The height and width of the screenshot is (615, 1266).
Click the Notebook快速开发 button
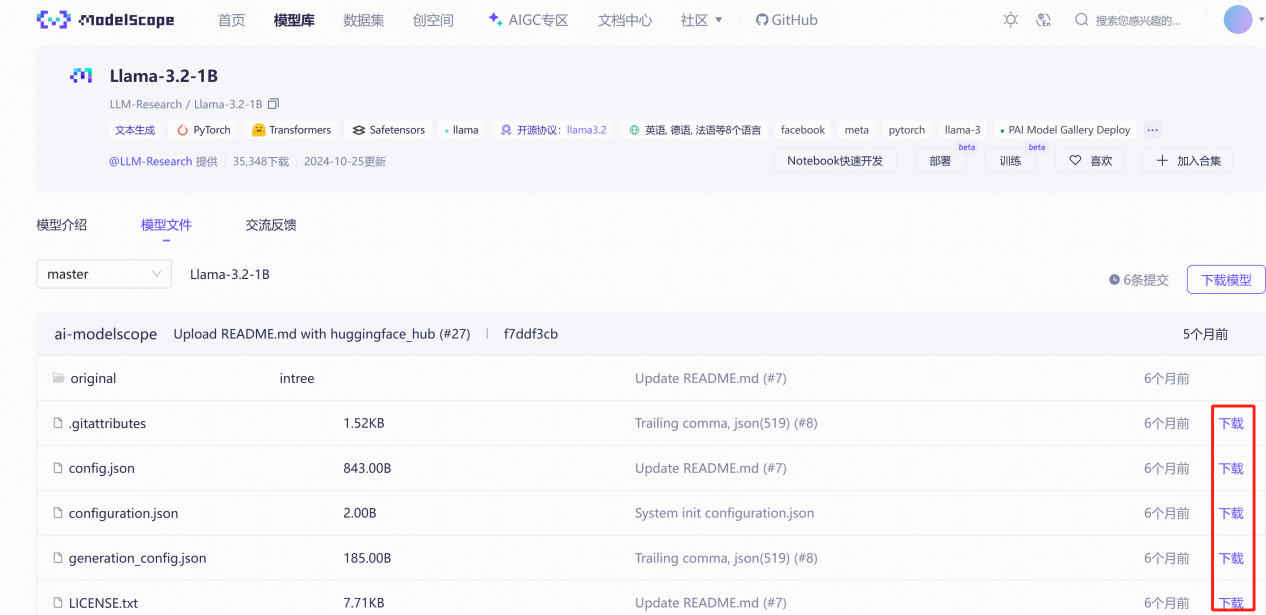point(835,160)
